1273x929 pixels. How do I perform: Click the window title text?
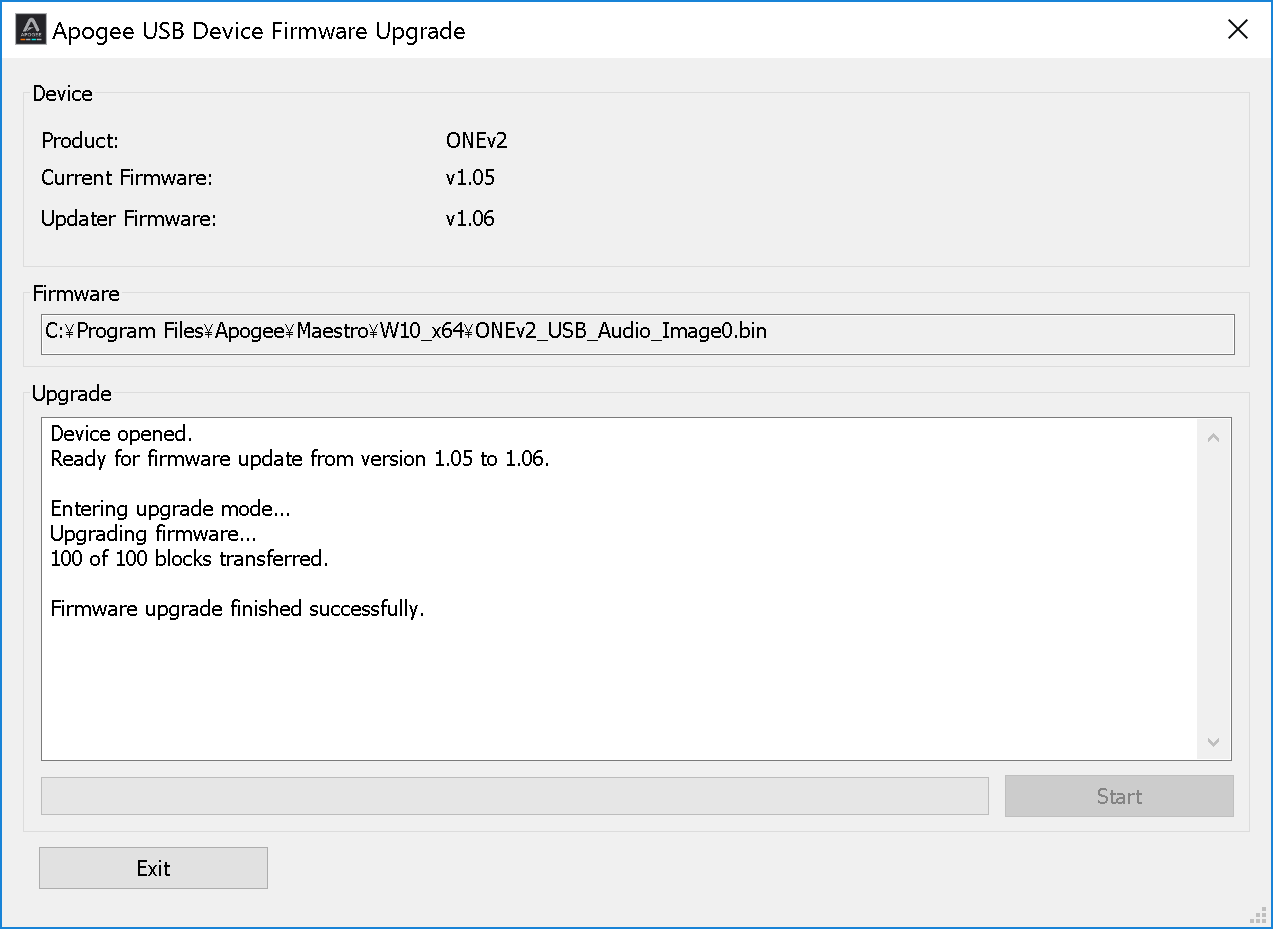click(259, 31)
